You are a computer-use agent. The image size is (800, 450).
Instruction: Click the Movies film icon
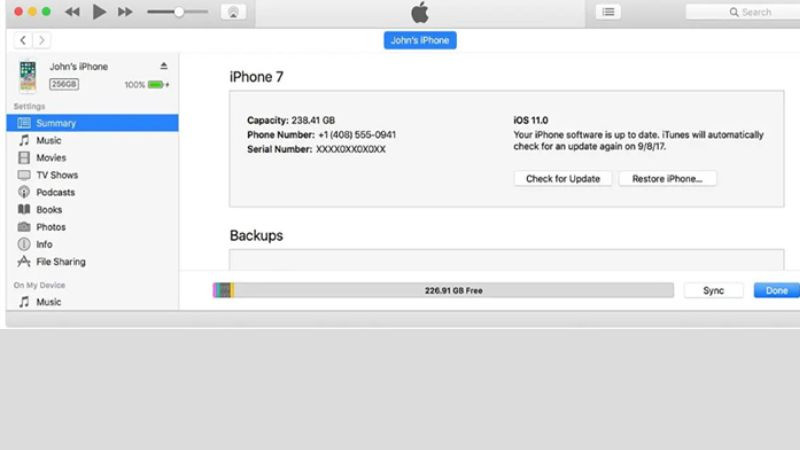[24, 158]
